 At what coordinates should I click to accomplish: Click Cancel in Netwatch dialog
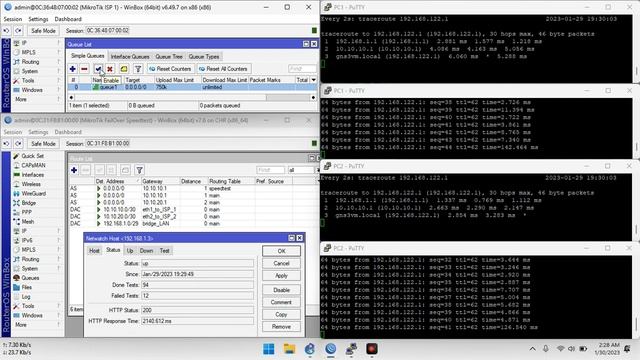point(281,263)
